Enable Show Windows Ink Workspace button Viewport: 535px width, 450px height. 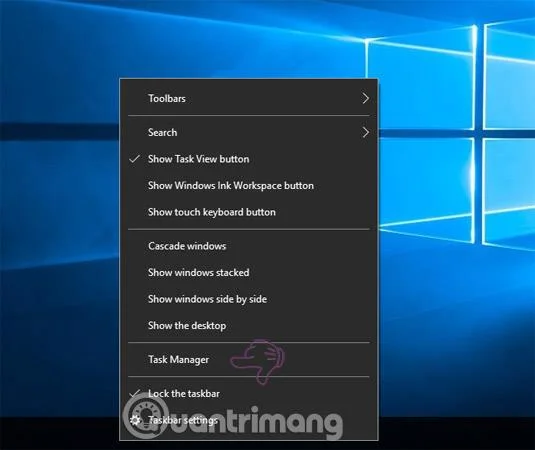[x=248, y=186]
